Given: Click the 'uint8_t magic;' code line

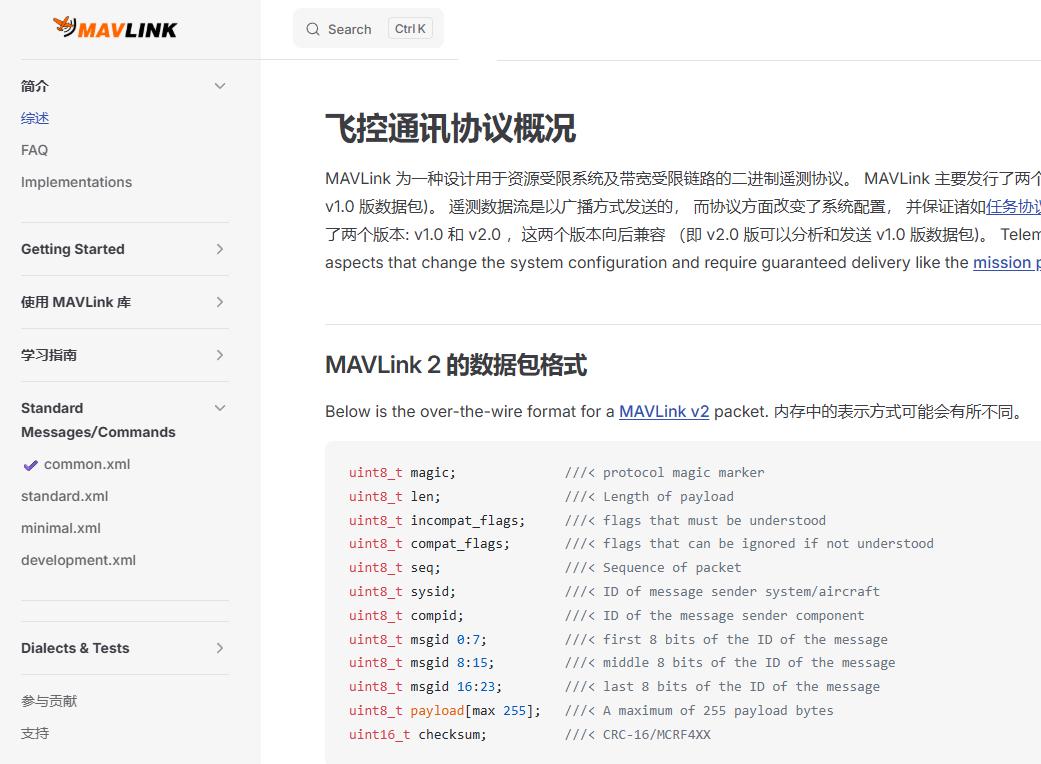Looking at the screenshot, I should pyautogui.click(x=402, y=473).
